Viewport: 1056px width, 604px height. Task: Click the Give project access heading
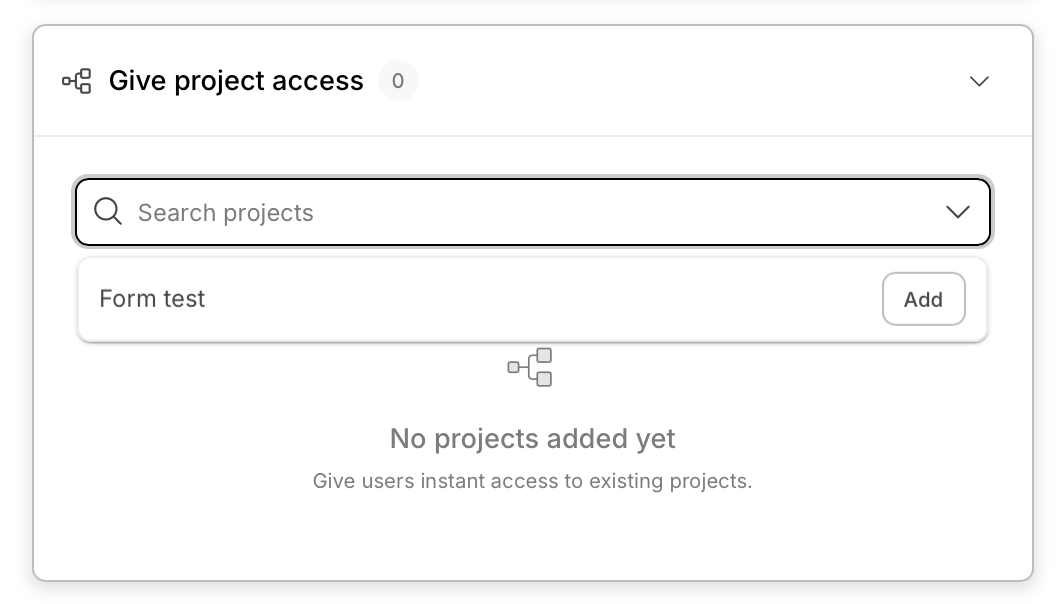(x=236, y=81)
